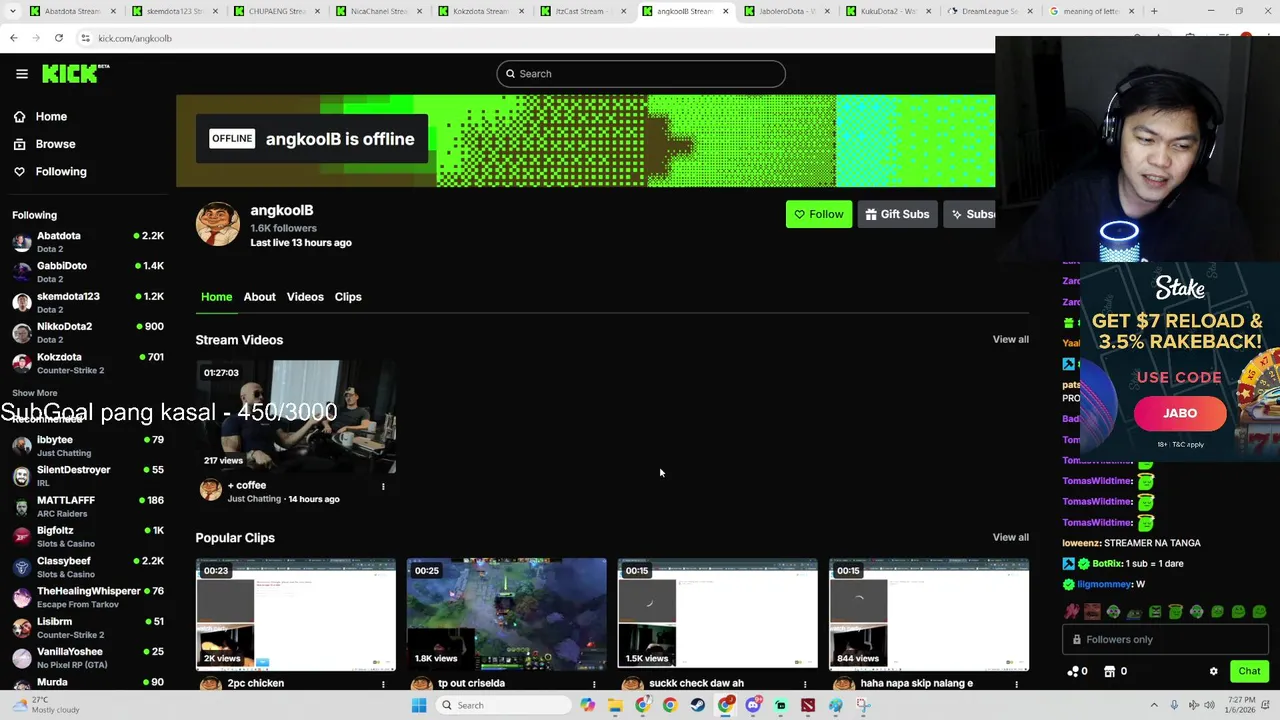Open Dota 2 from taskbar
The image size is (1280, 720).
[808, 705]
